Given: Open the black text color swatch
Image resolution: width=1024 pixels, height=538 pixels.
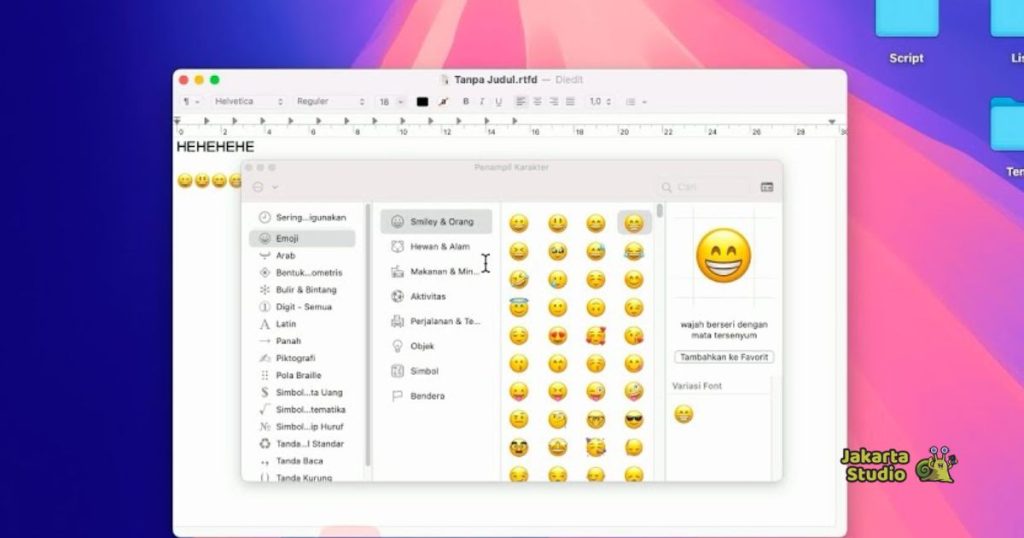Looking at the screenshot, I should pyautogui.click(x=422, y=102).
